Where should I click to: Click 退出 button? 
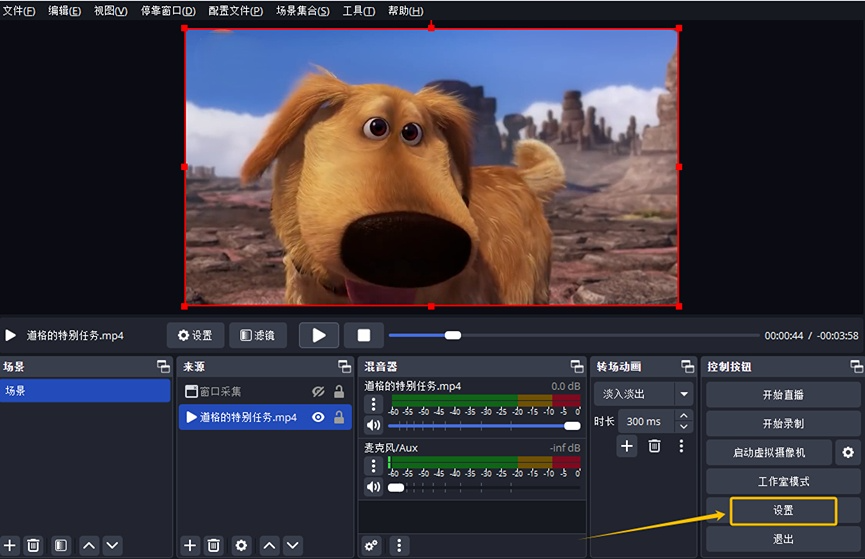tap(783, 539)
